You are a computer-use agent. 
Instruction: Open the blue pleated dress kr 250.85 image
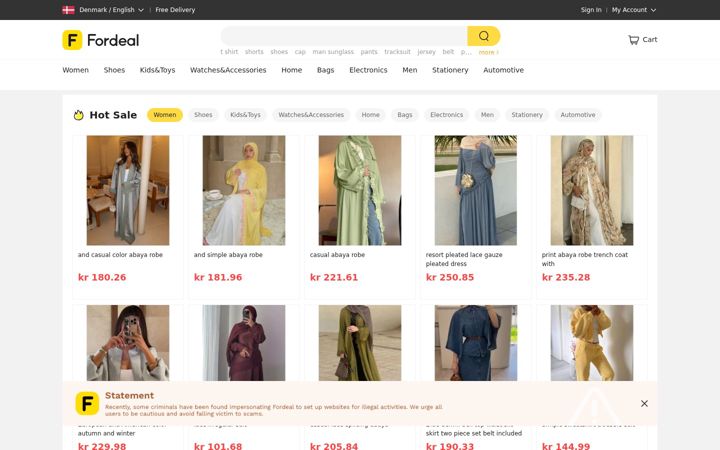click(476, 190)
